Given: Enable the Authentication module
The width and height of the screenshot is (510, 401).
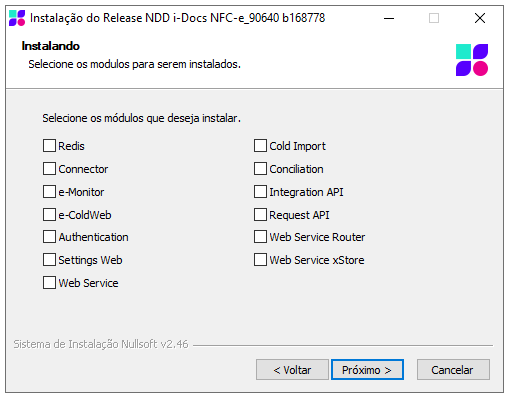Looking at the screenshot, I should point(49,237).
